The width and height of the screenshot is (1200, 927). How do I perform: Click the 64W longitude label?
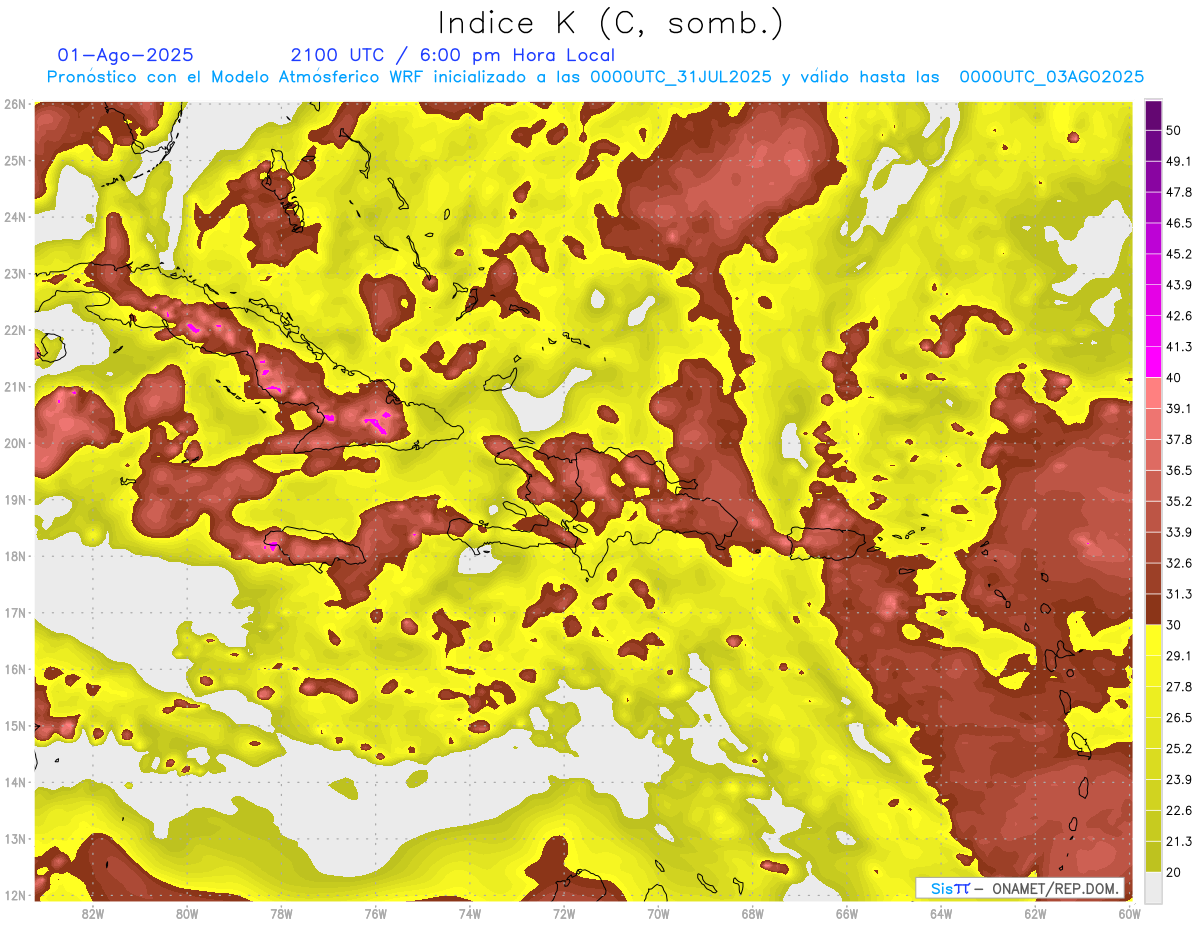point(941,913)
